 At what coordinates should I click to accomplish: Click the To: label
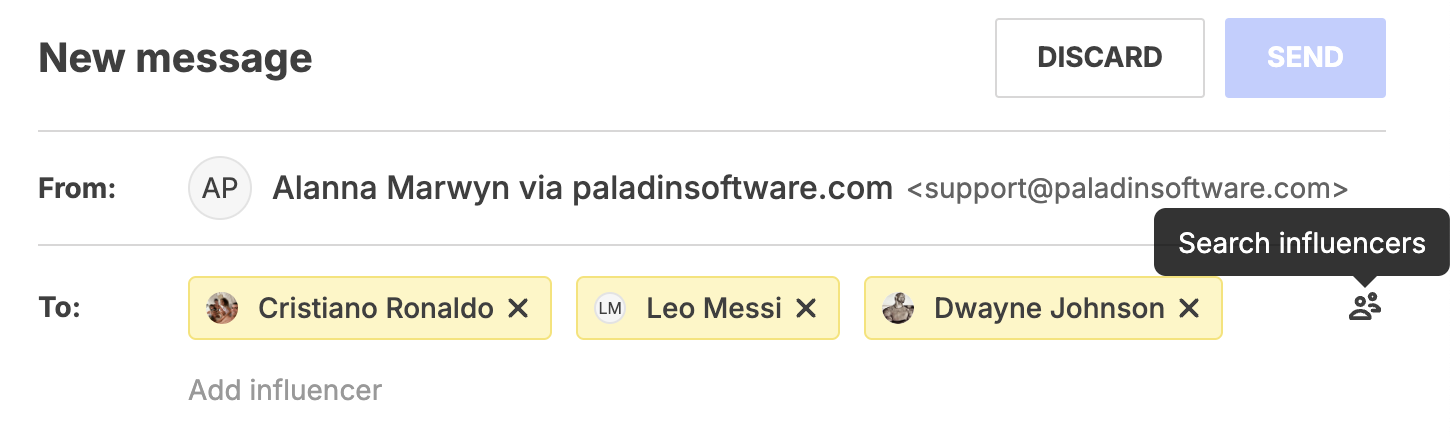coord(59,308)
